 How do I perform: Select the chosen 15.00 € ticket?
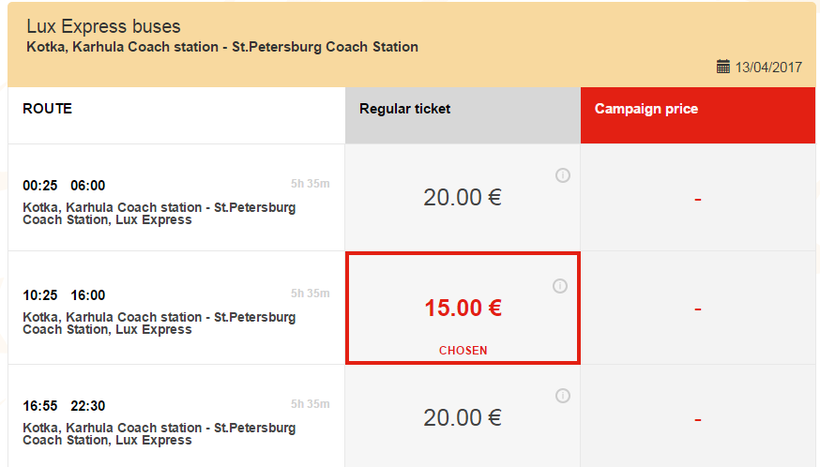tap(462, 308)
